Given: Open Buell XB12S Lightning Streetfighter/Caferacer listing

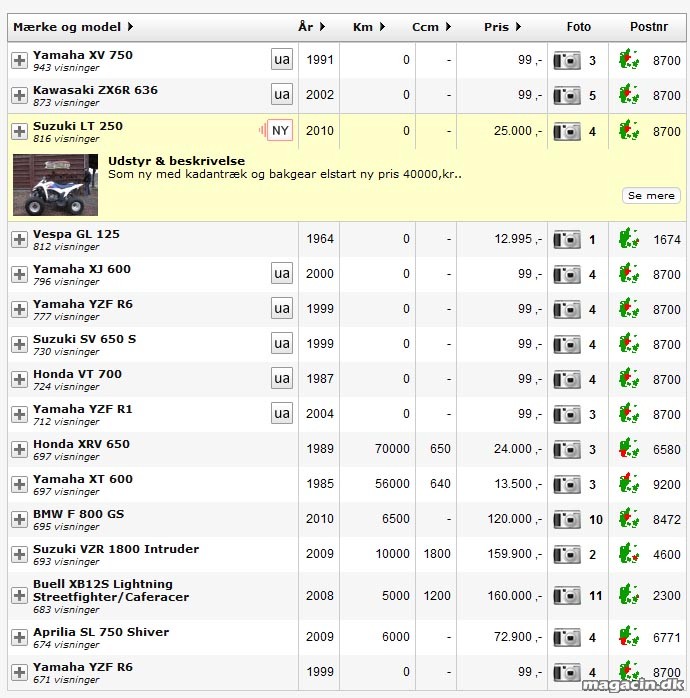Looking at the screenshot, I should tap(111, 590).
